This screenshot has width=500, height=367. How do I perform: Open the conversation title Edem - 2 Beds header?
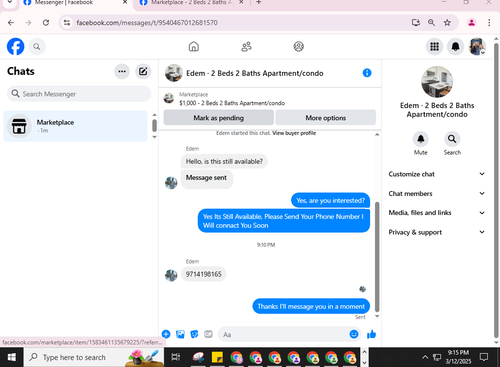pos(255,73)
